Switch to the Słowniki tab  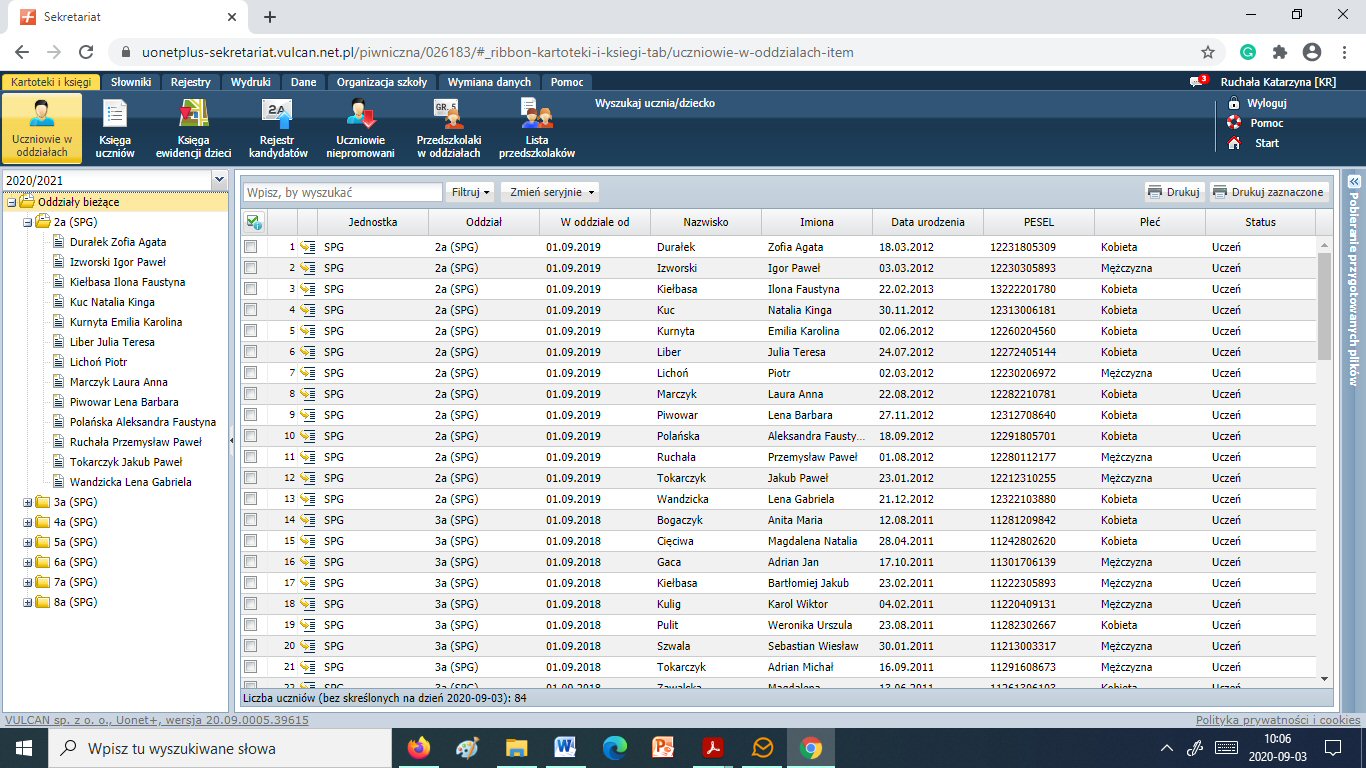[131, 82]
